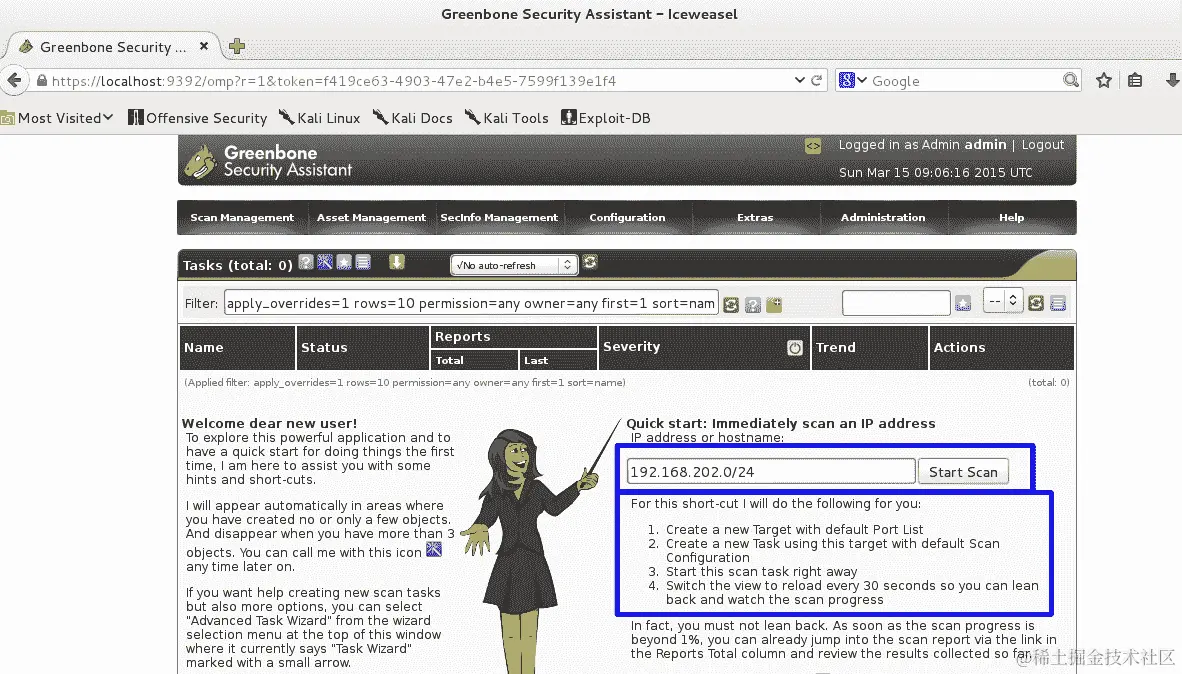The height and width of the screenshot is (674, 1182).
Task: Sort tasks by Status column header
Action: 324,348
